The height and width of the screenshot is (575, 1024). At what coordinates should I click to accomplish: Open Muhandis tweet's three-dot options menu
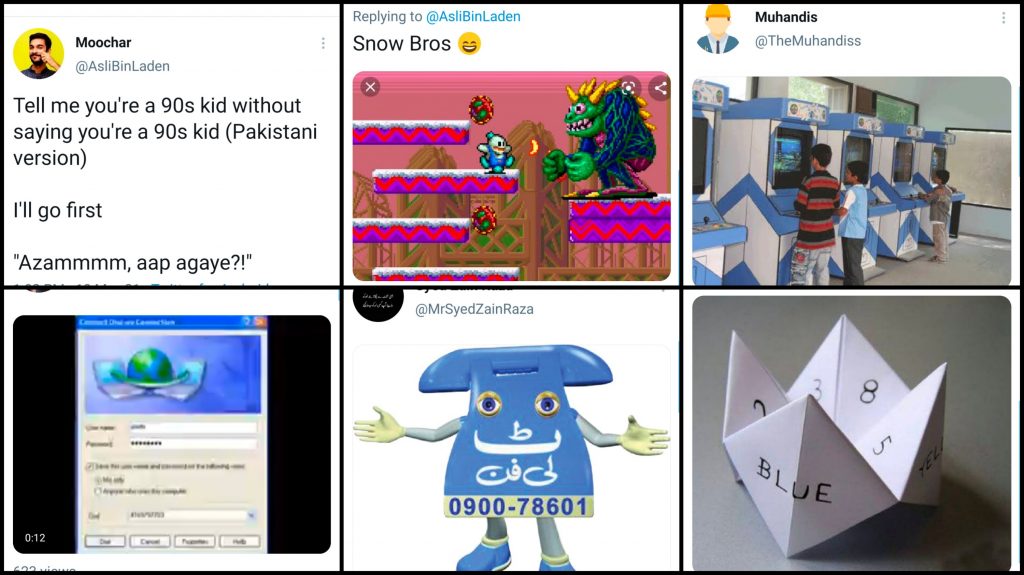click(1003, 18)
